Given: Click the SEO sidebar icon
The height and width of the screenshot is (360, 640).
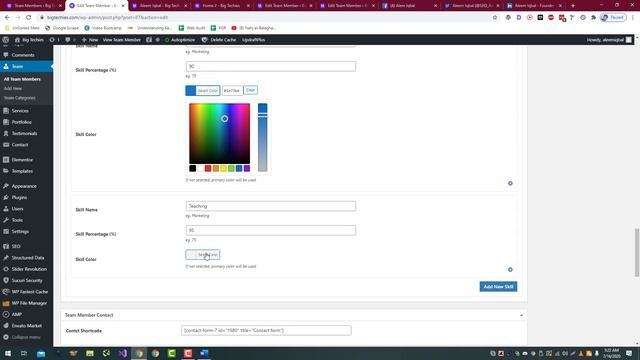Looking at the screenshot, I should 6,246.
